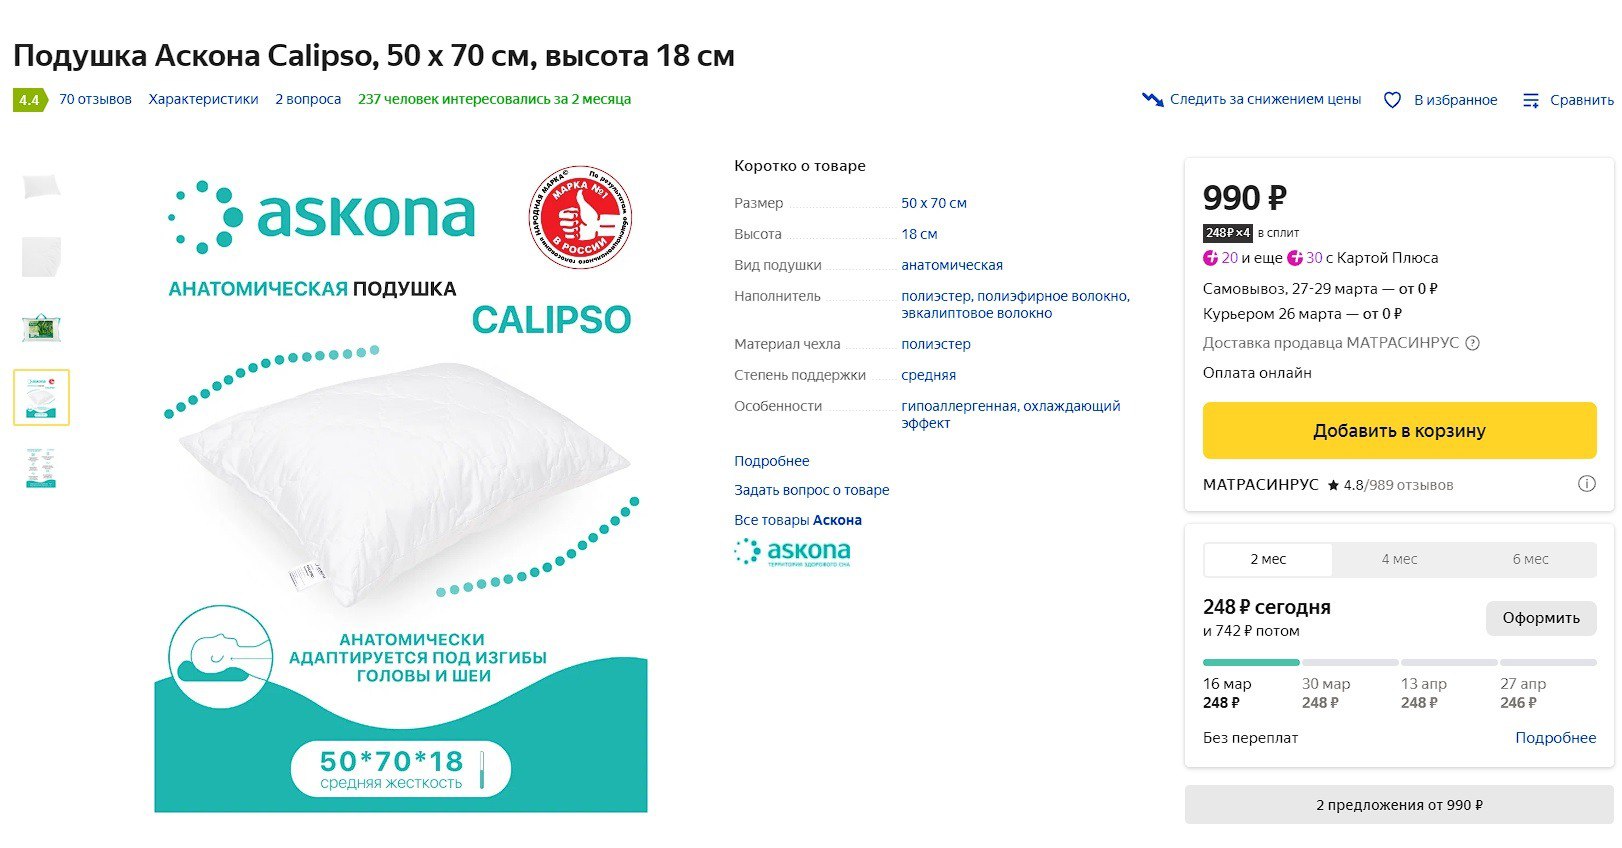
Task: Open the Характеристики link
Action: [x=203, y=99]
